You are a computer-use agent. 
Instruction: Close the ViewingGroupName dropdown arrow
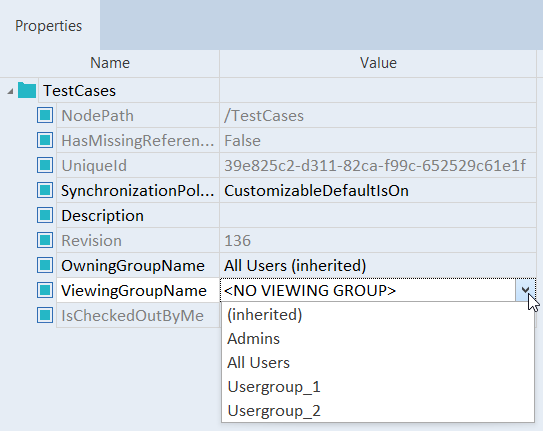coord(525,290)
